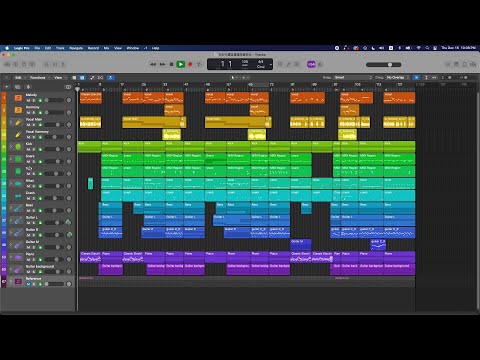
Task: Click the Forward transport button
Action: 162,64
